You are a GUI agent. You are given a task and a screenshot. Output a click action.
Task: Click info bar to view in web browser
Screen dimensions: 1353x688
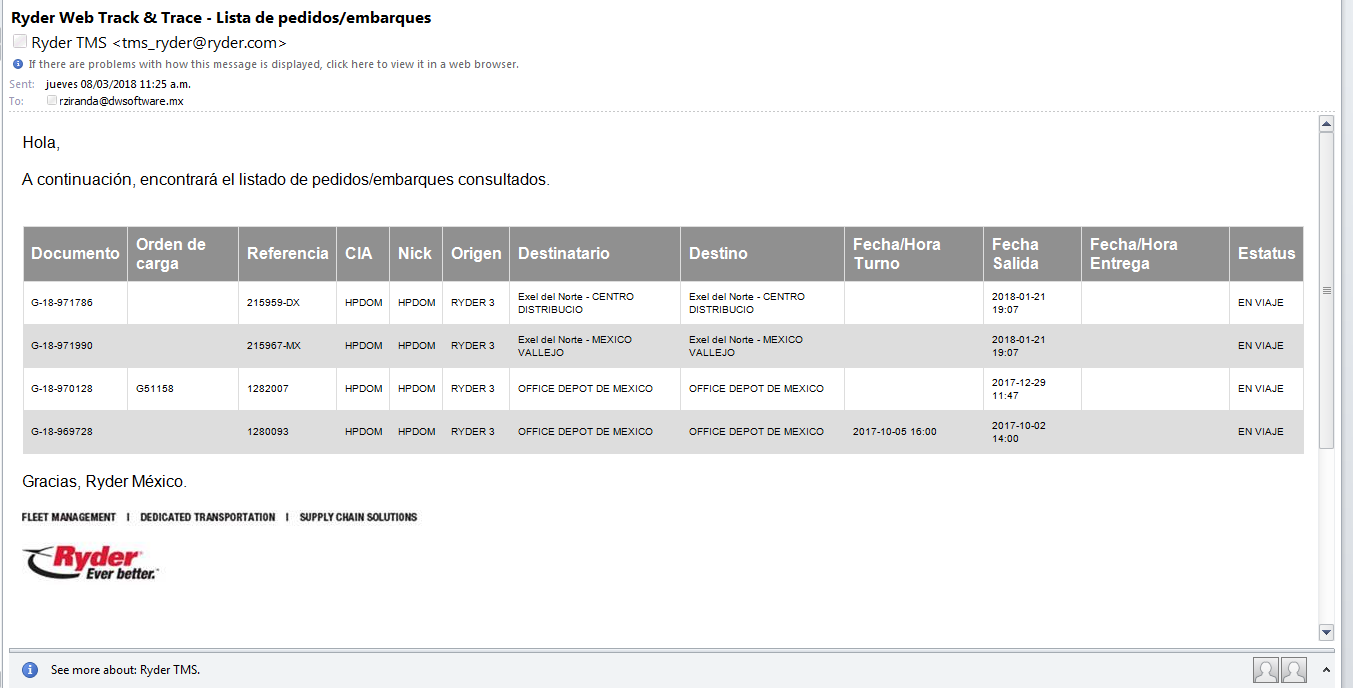pos(273,64)
